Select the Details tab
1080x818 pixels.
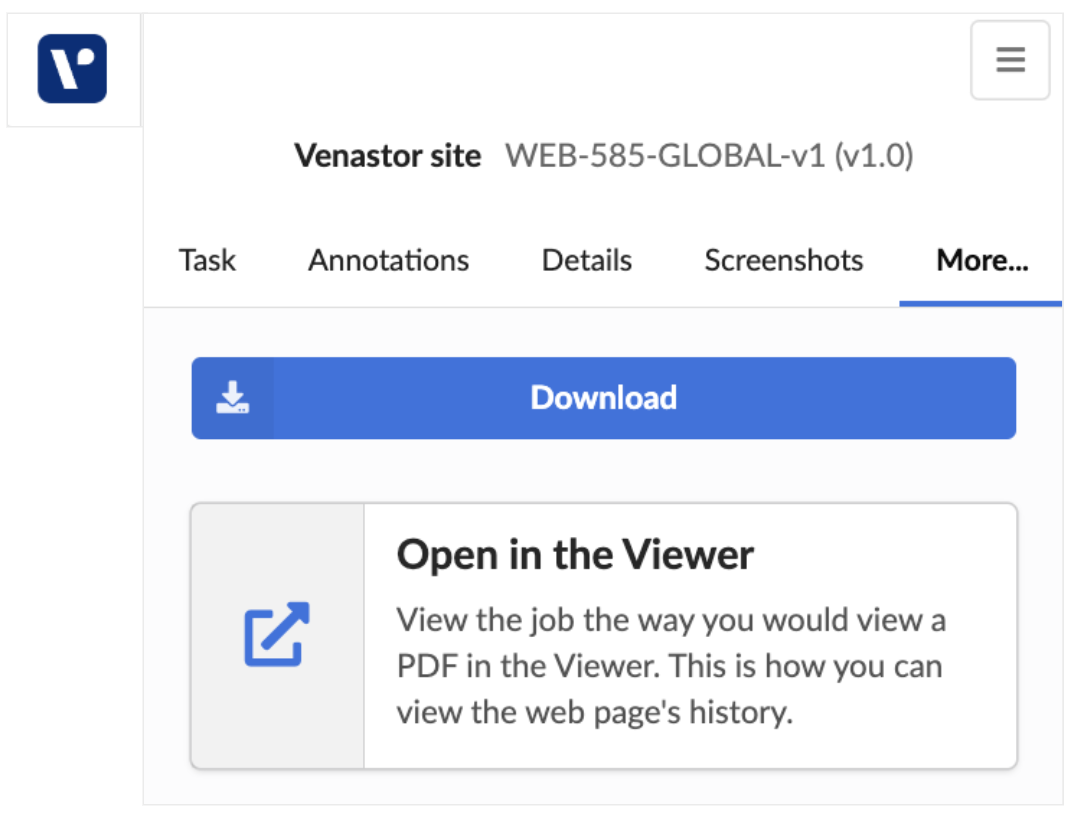[587, 260]
